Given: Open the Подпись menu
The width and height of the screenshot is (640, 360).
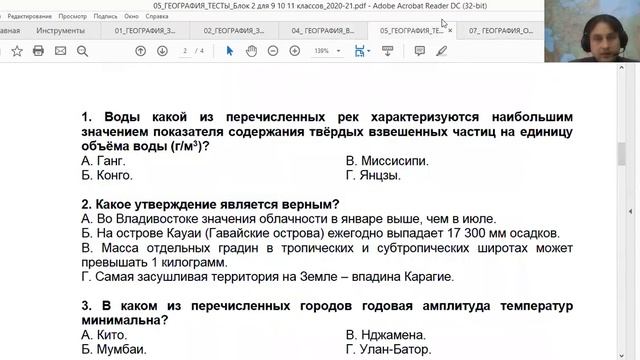Looking at the screenshot, I should (x=105, y=16).
